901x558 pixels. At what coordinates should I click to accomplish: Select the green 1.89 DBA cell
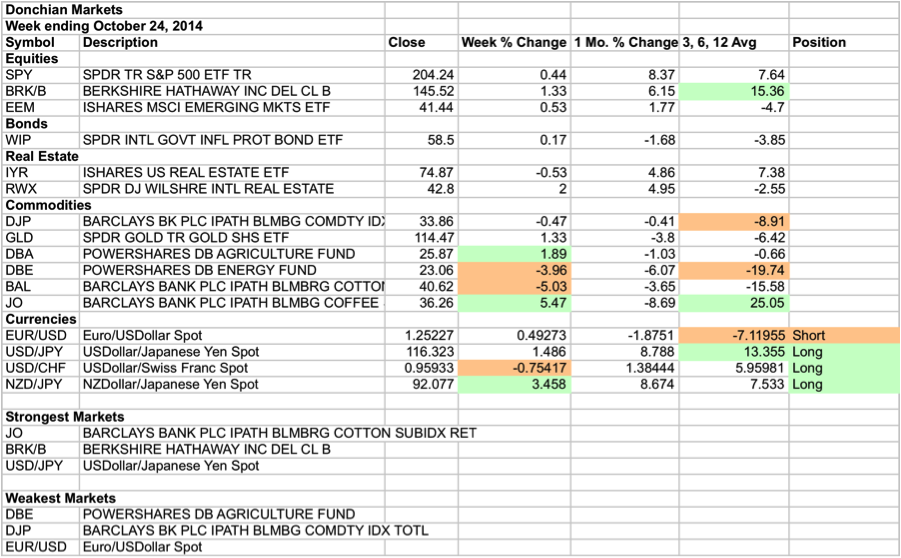click(x=514, y=254)
